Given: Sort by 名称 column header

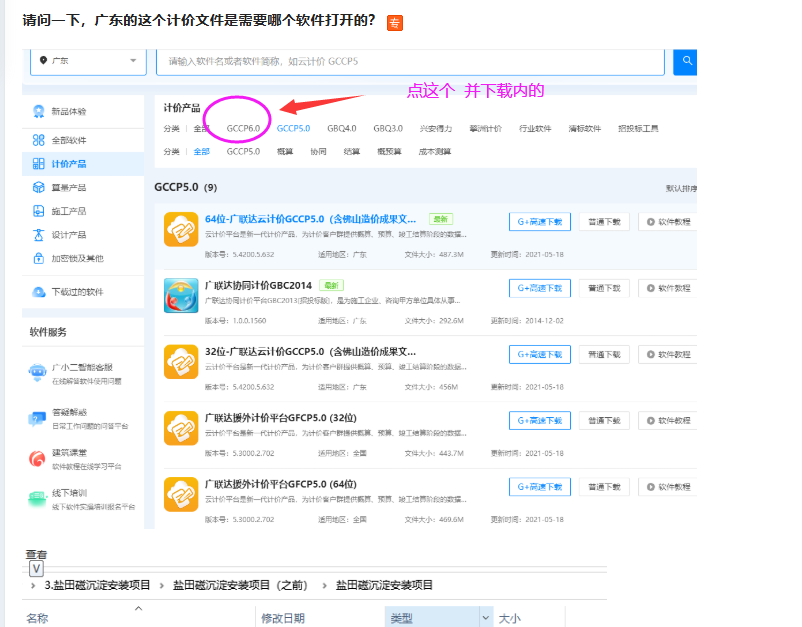Looking at the screenshot, I should [37, 618].
